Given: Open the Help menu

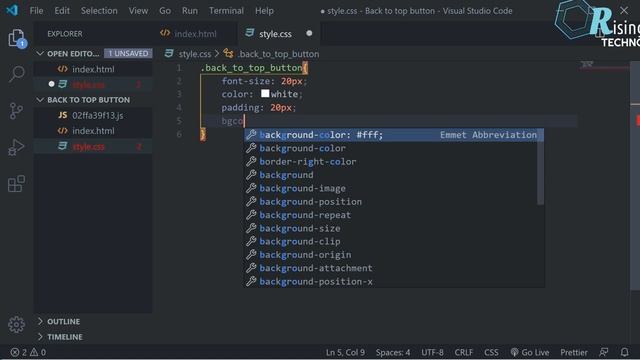Looking at the screenshot, I should point(264,11).
